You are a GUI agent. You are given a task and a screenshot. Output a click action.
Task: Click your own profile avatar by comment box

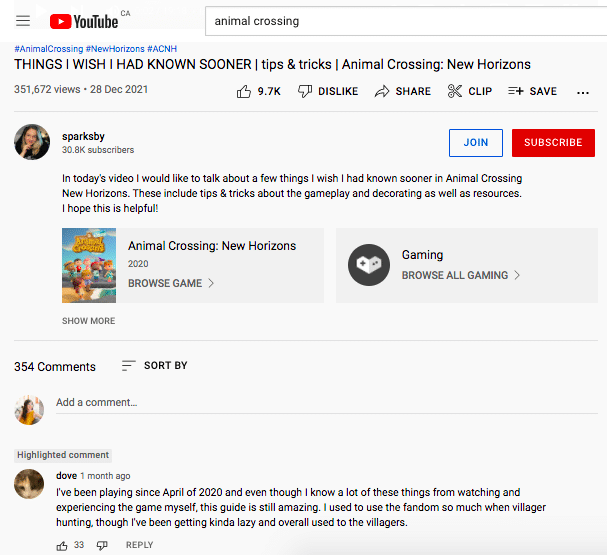[29, 410]
